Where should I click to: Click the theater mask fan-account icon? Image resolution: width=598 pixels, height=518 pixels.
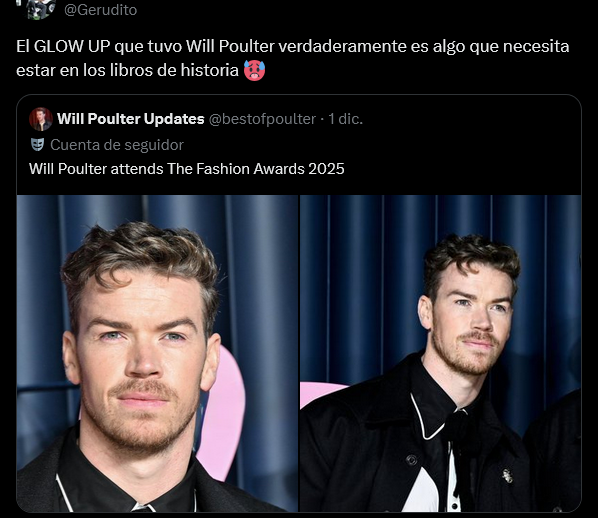click(x=37, y=145)
